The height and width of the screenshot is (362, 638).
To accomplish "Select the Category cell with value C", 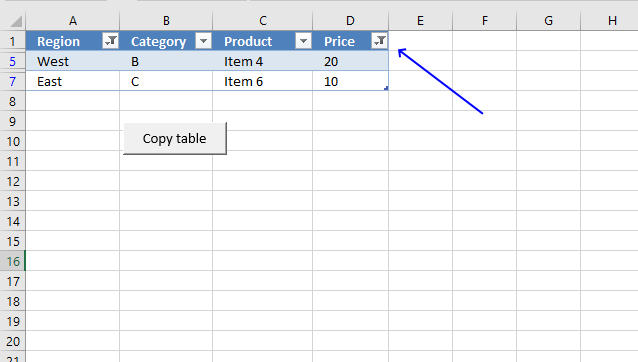I will (166, 81).
